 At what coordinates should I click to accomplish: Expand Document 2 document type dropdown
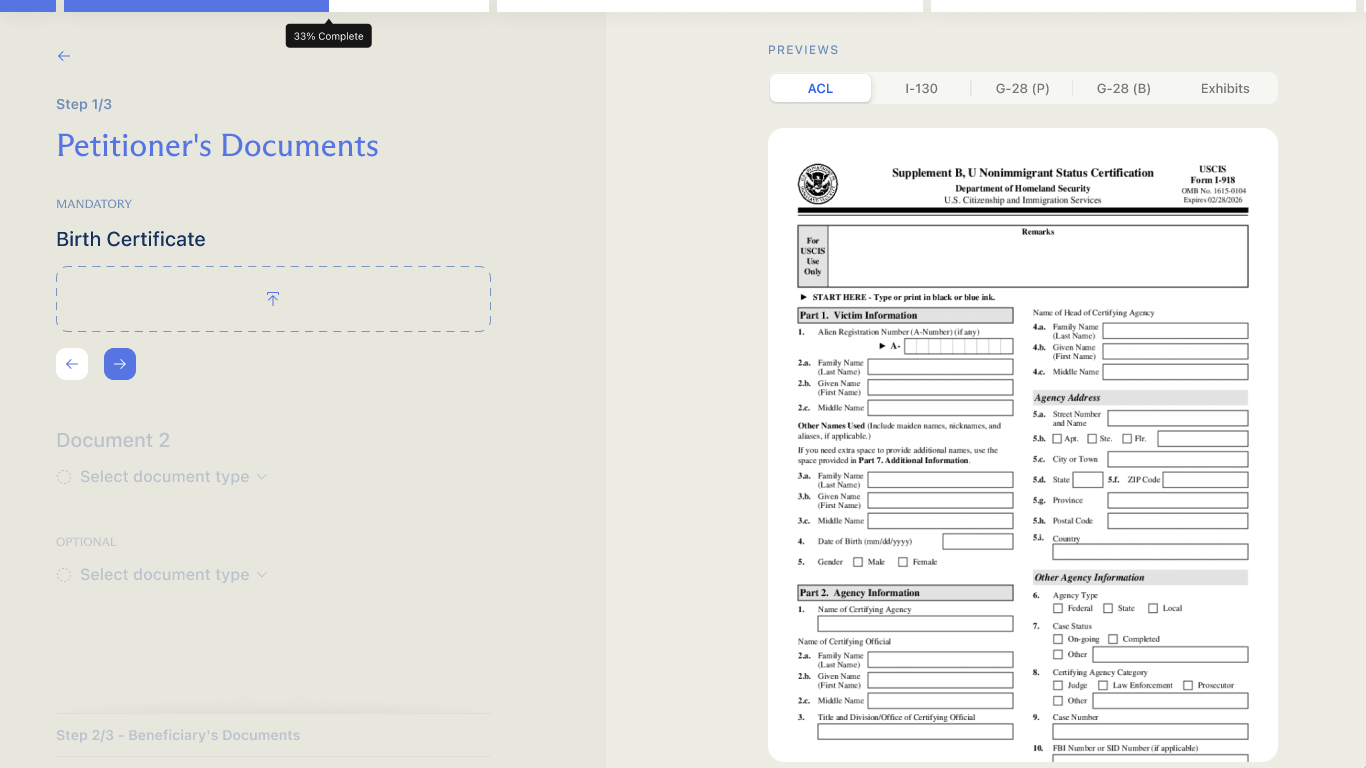coord(174,477)
